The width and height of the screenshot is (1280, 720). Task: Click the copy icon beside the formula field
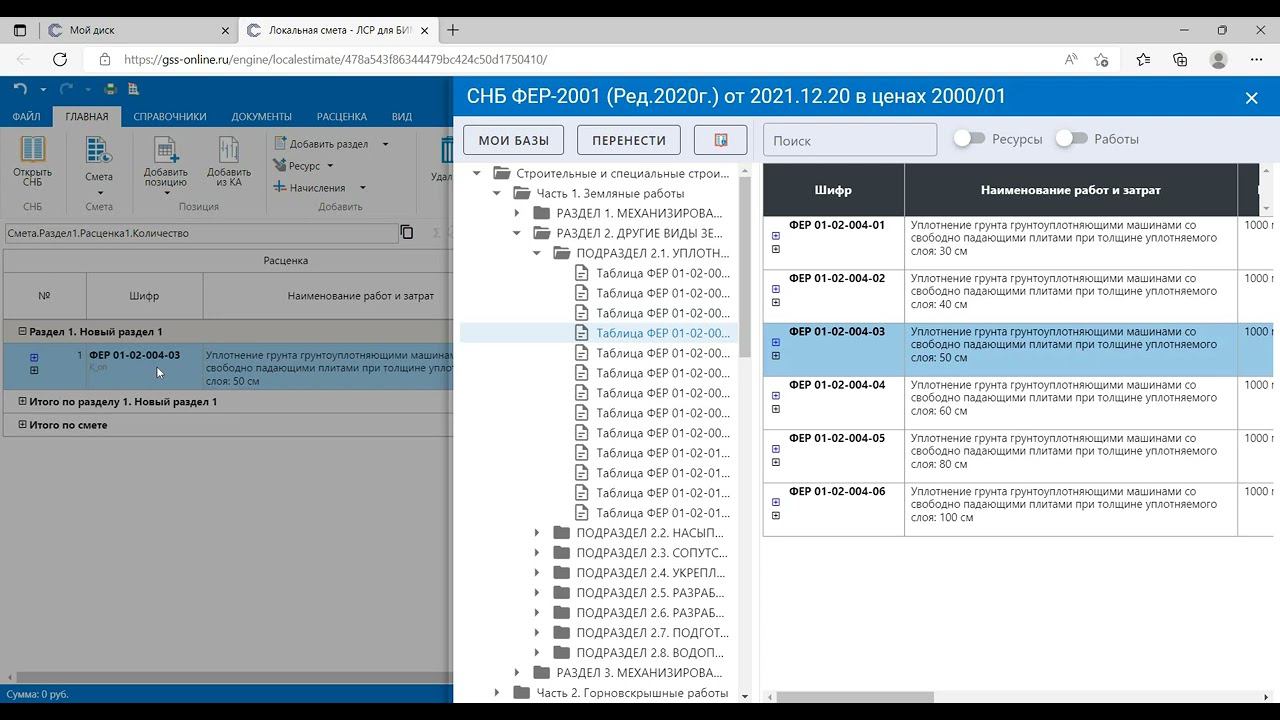click(407, 233)
